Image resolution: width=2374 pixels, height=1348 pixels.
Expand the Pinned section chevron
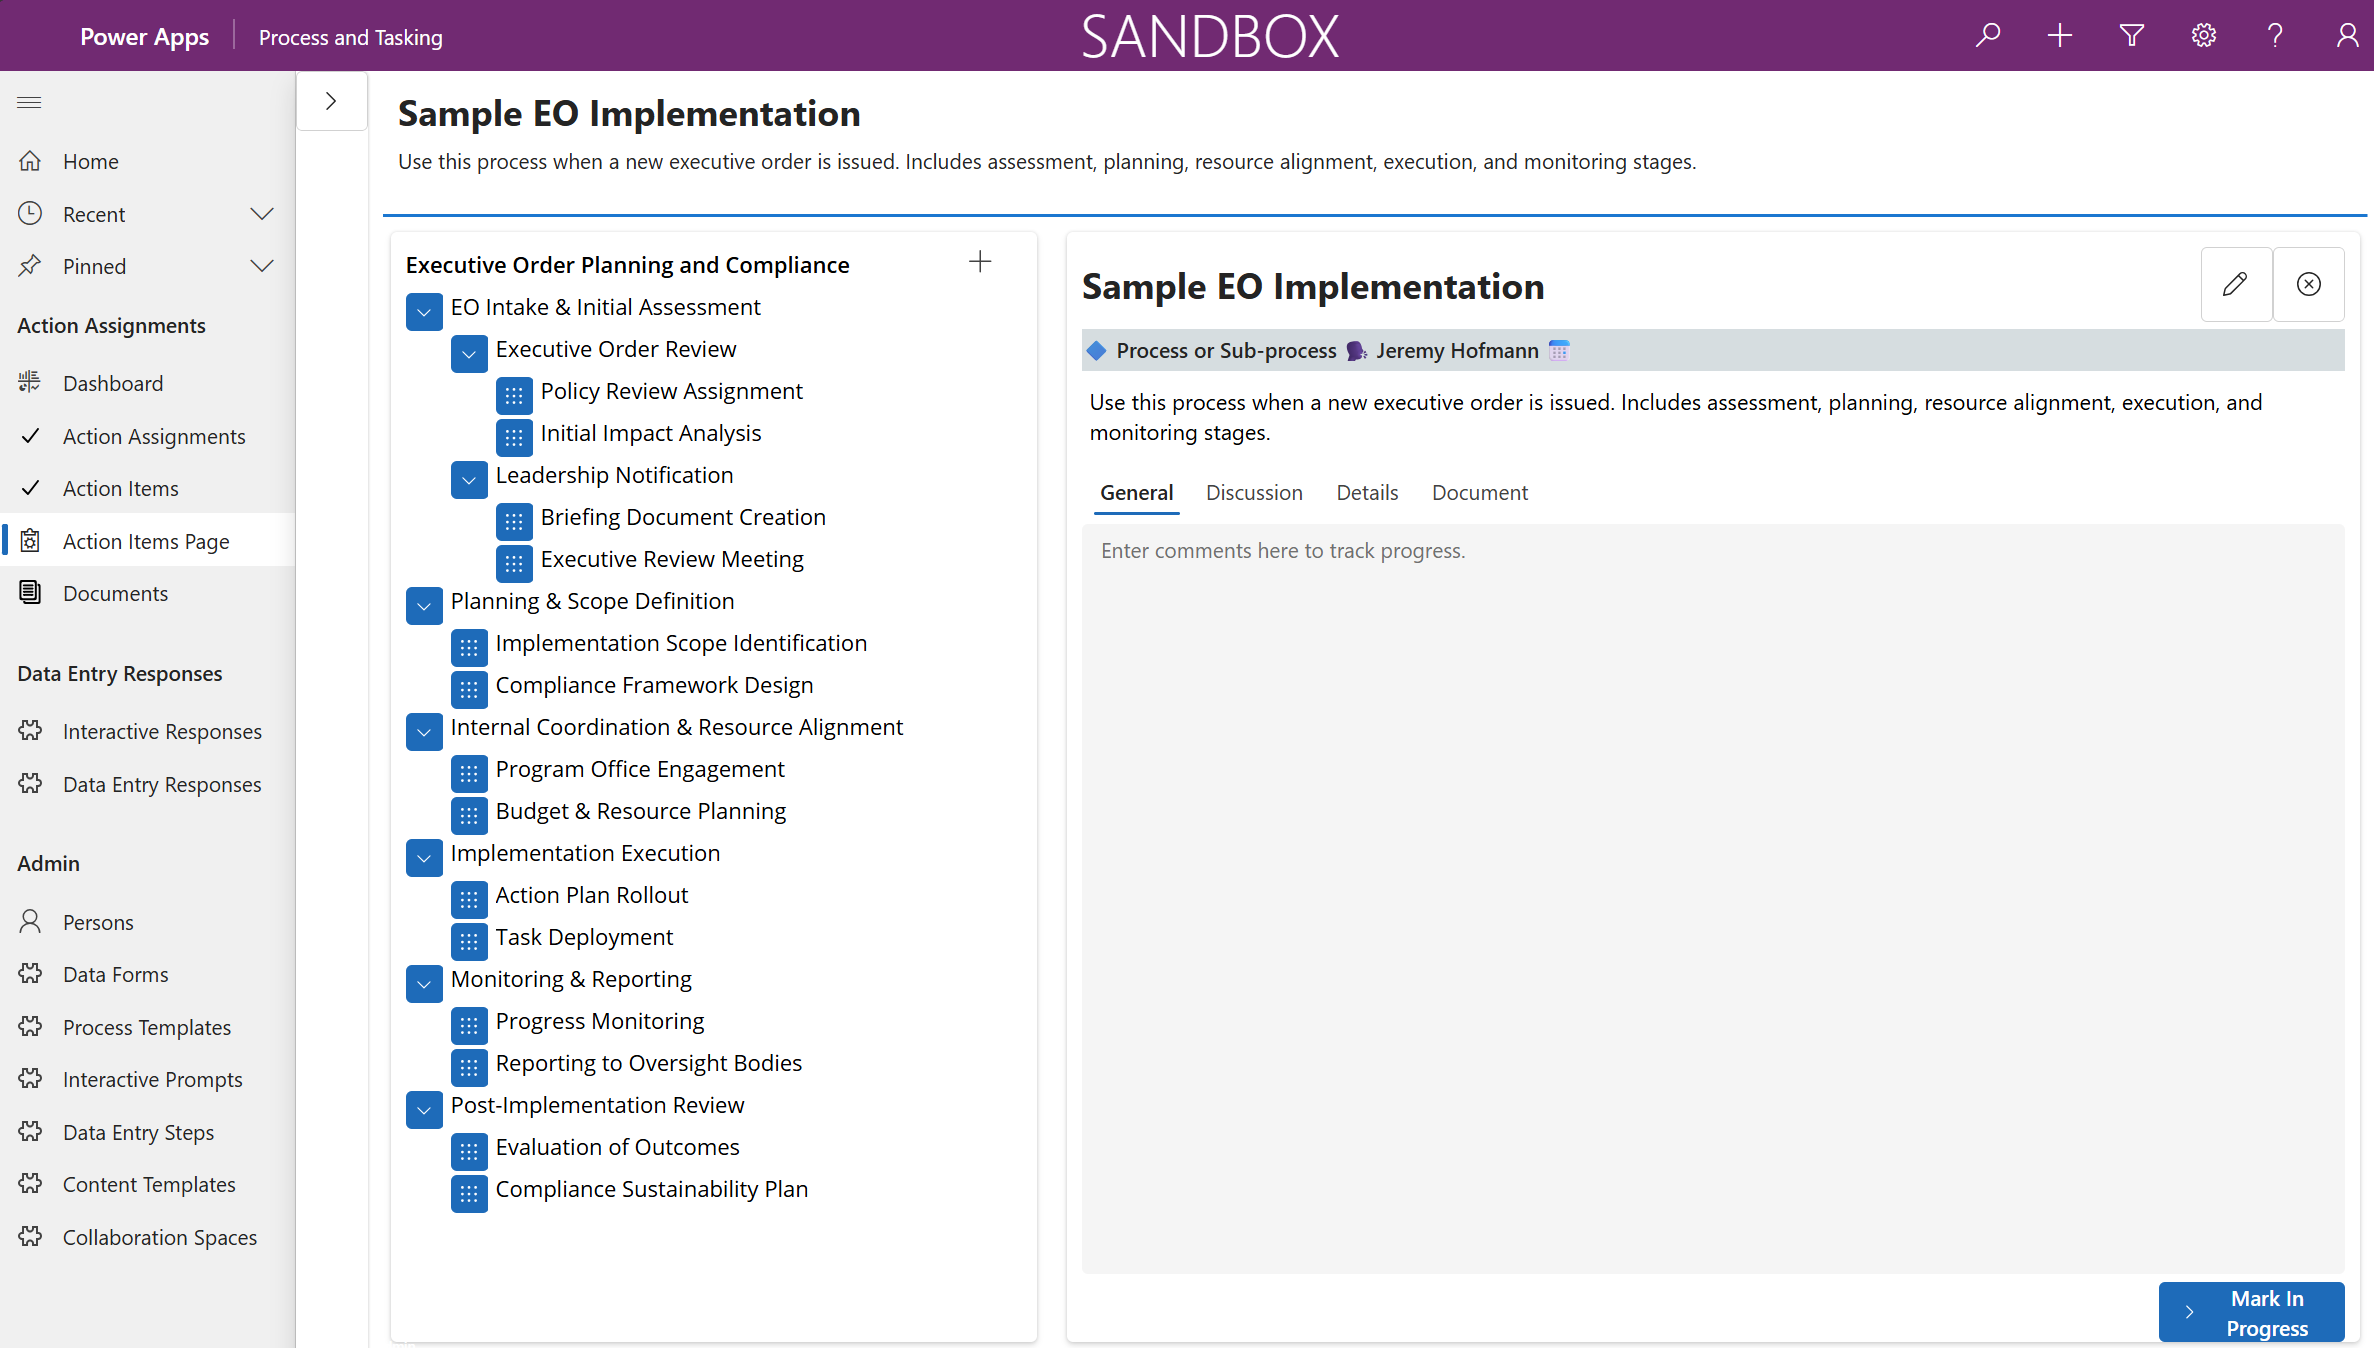pyautogui.click(x=262, y=266)
